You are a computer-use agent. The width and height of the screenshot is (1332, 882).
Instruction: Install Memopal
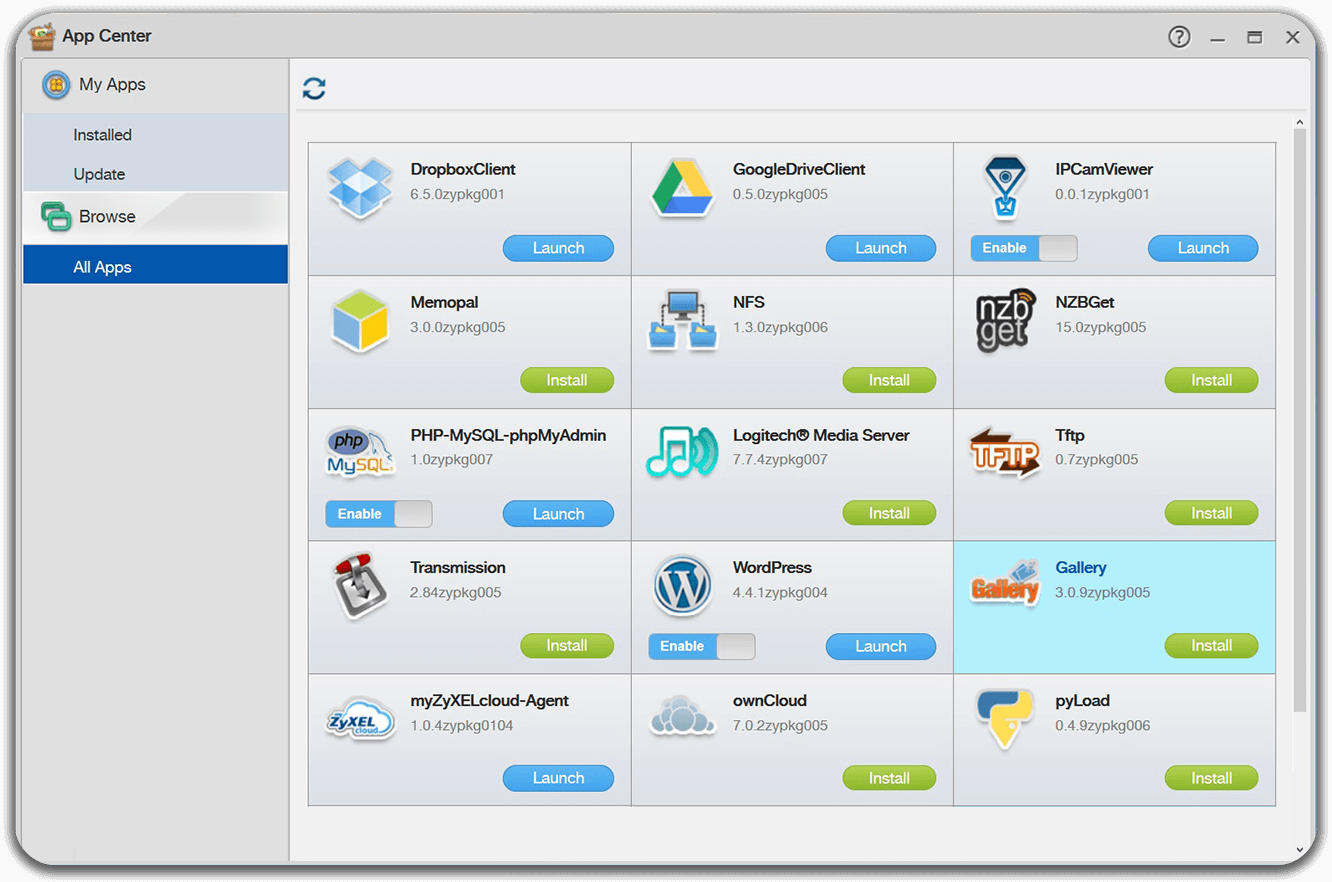pyautogui.click(x=567, y=380)
